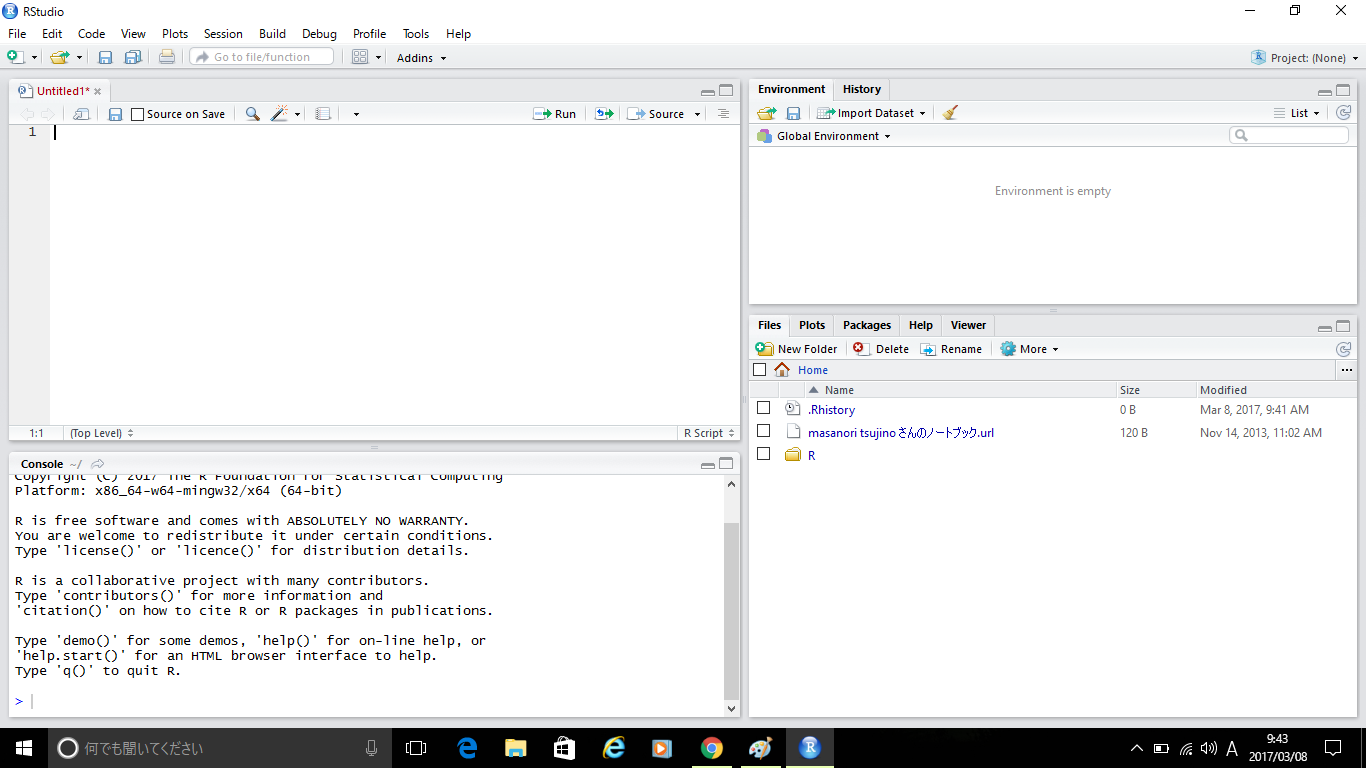Open the (Top Level) scope selector

coord(101,433)
